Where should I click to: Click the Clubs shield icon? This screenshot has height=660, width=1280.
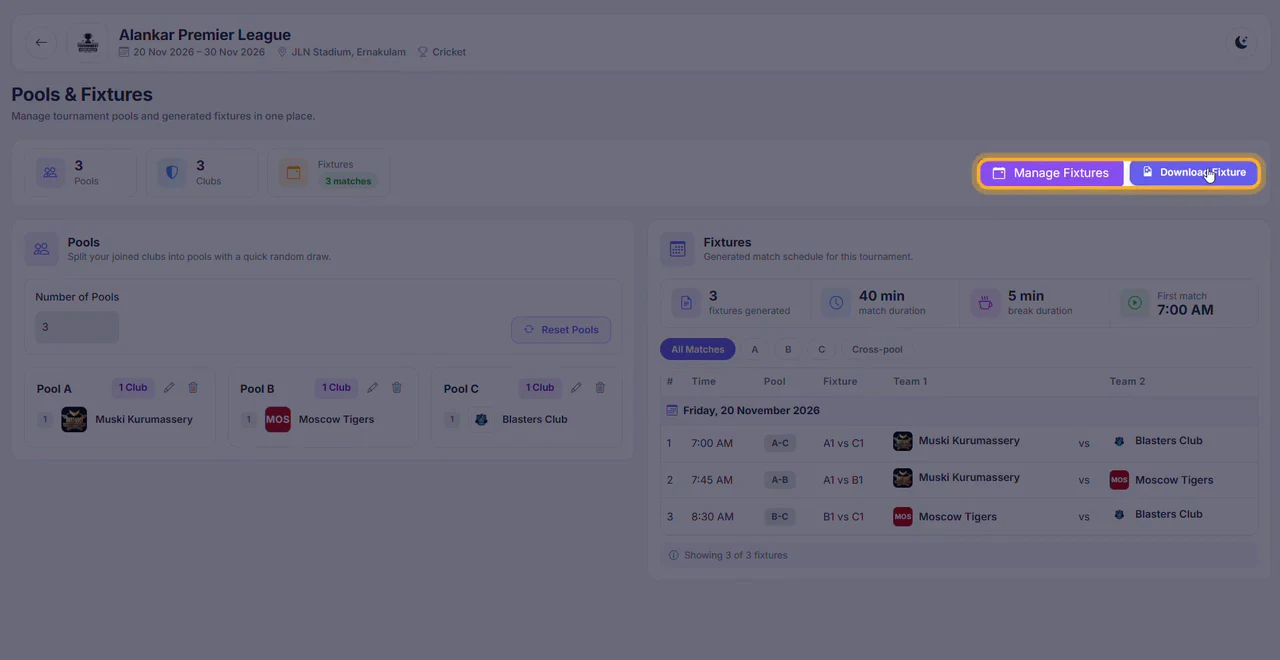(172, 173)
